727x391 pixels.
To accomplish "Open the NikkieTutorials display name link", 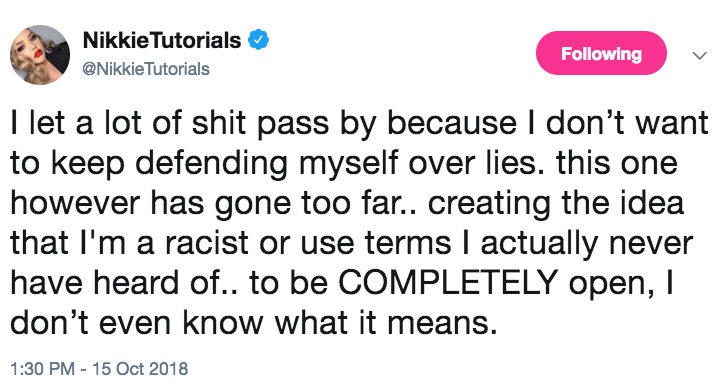I will click(162, 40).
